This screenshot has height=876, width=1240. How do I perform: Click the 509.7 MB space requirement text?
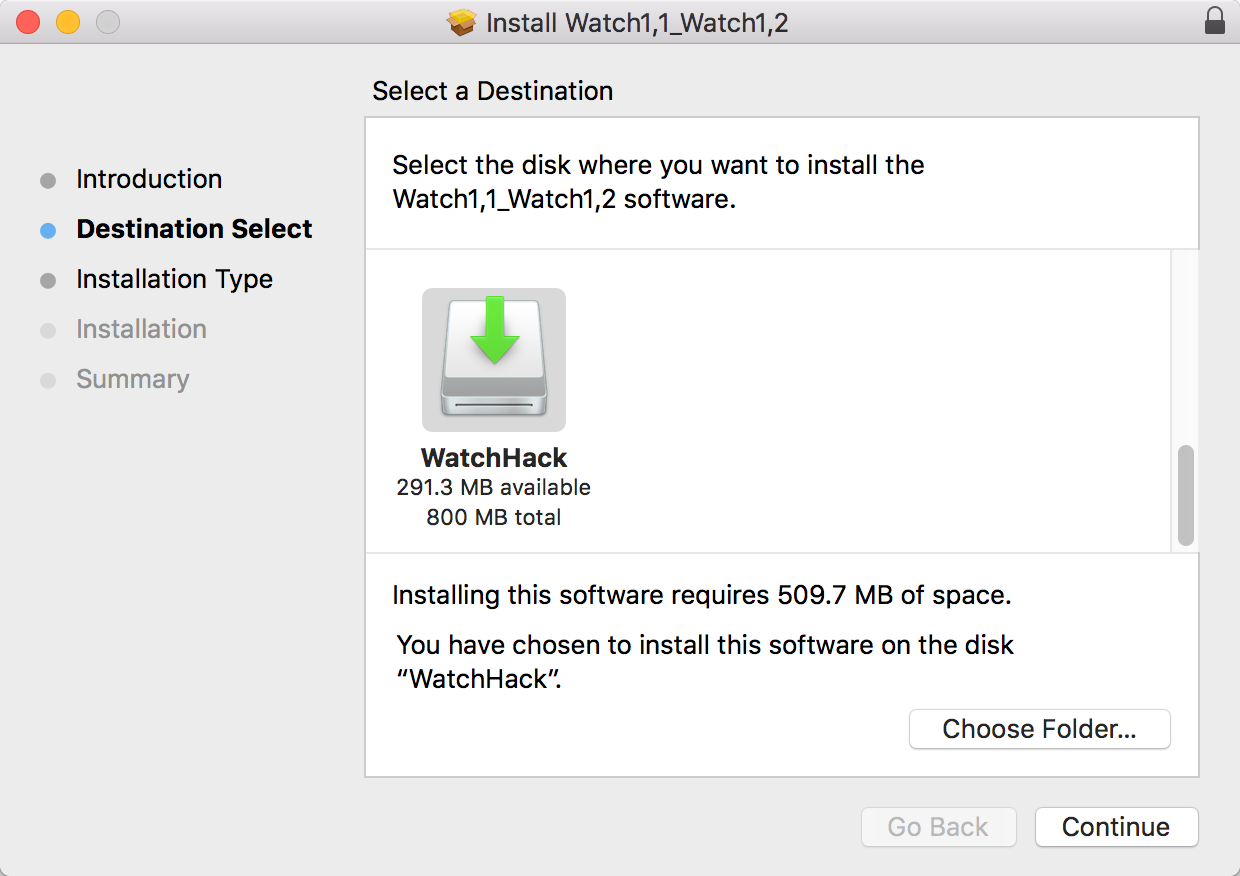click(x=702, y=596)
